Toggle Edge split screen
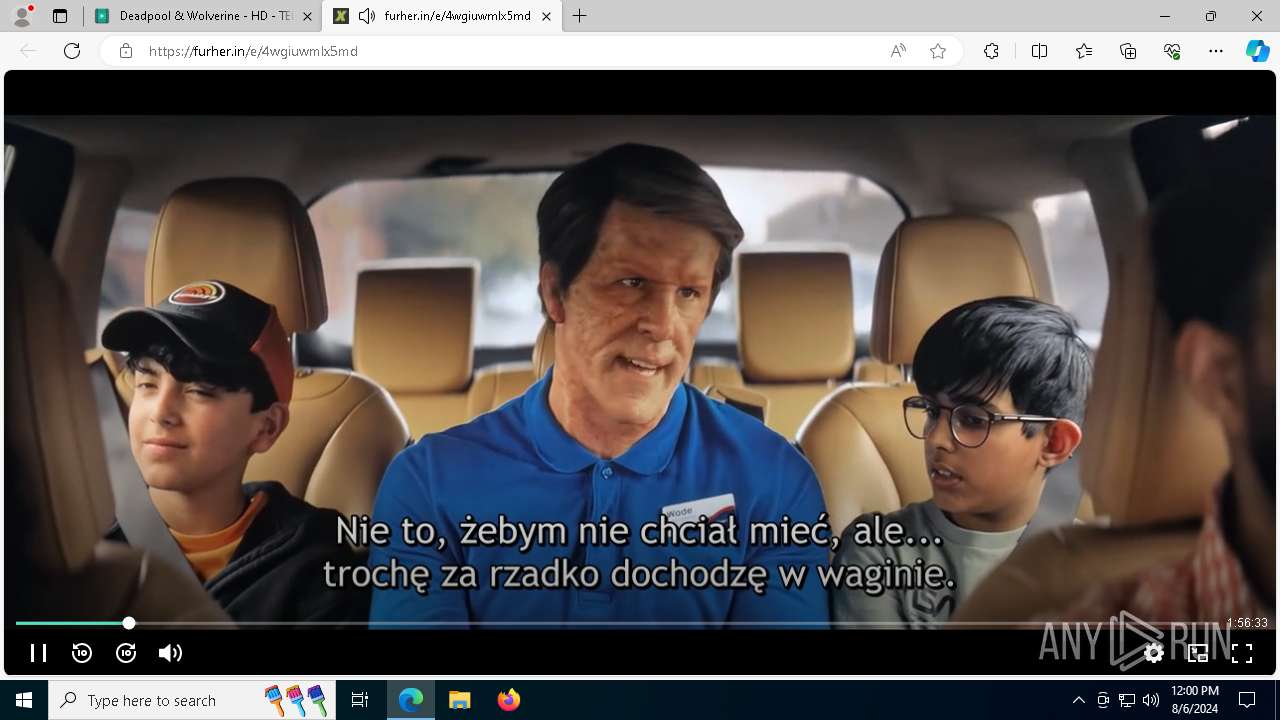The height and width of the screenshot is (720, 1280). 1039,51
